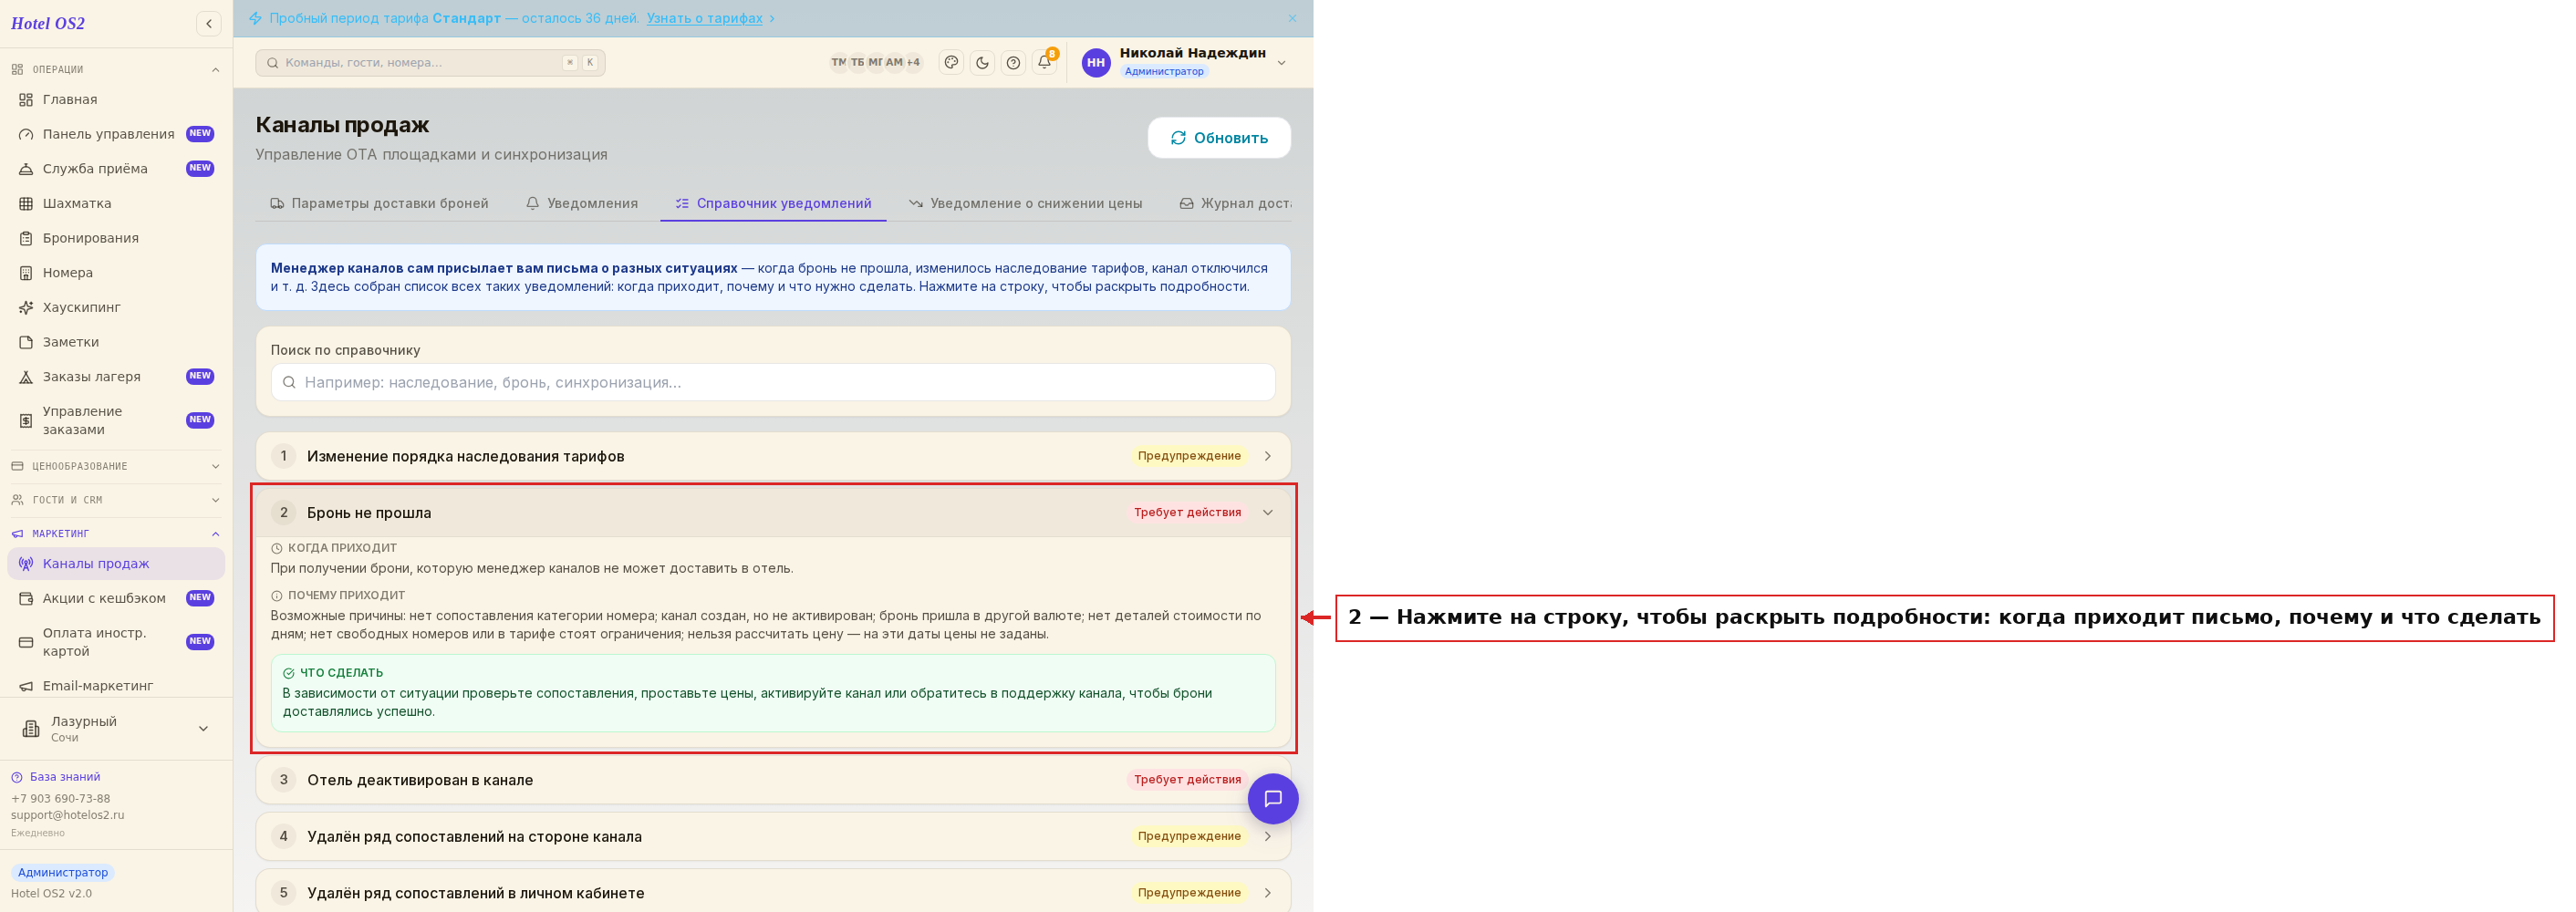Viewport: 2576px width, 912px height.
Task: Click the Бронирования clipboard icon
Action: [26, 238]
